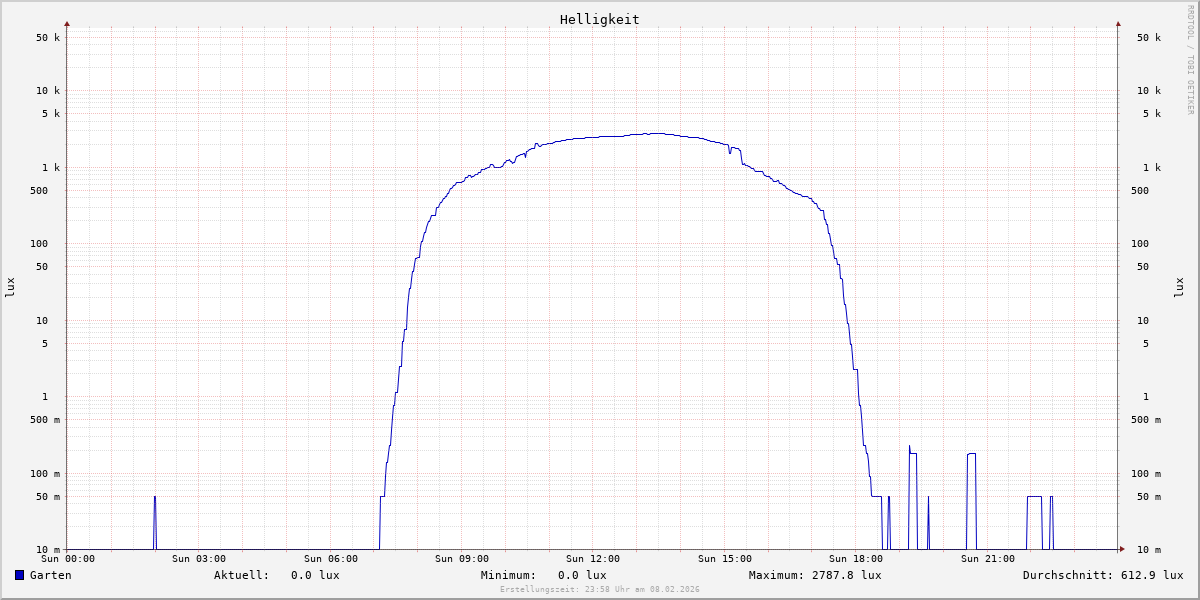Click the Sun 00:00 time axis label
Screen dimensions: 1200x600
point(68,559)
